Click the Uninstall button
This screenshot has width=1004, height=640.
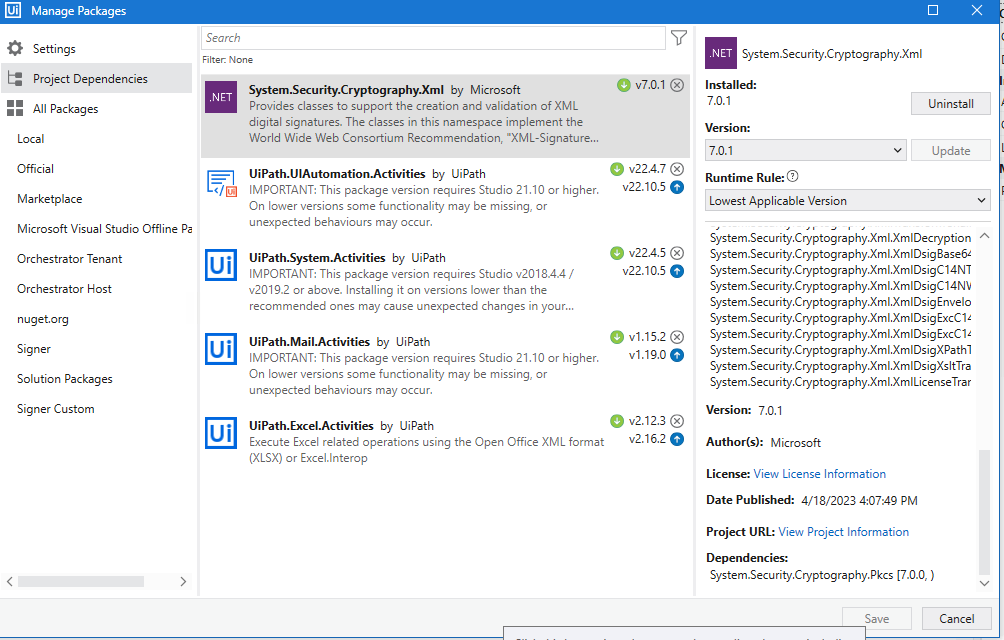click(951, 104)
